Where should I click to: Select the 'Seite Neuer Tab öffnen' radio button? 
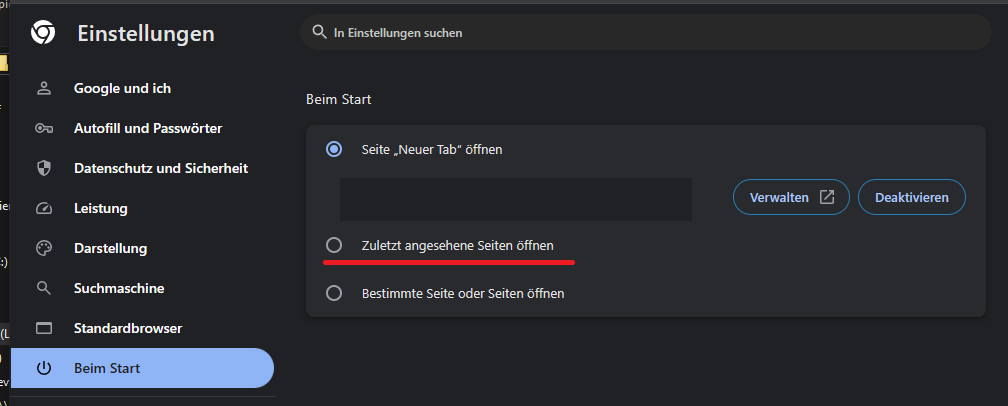point(334,149)
